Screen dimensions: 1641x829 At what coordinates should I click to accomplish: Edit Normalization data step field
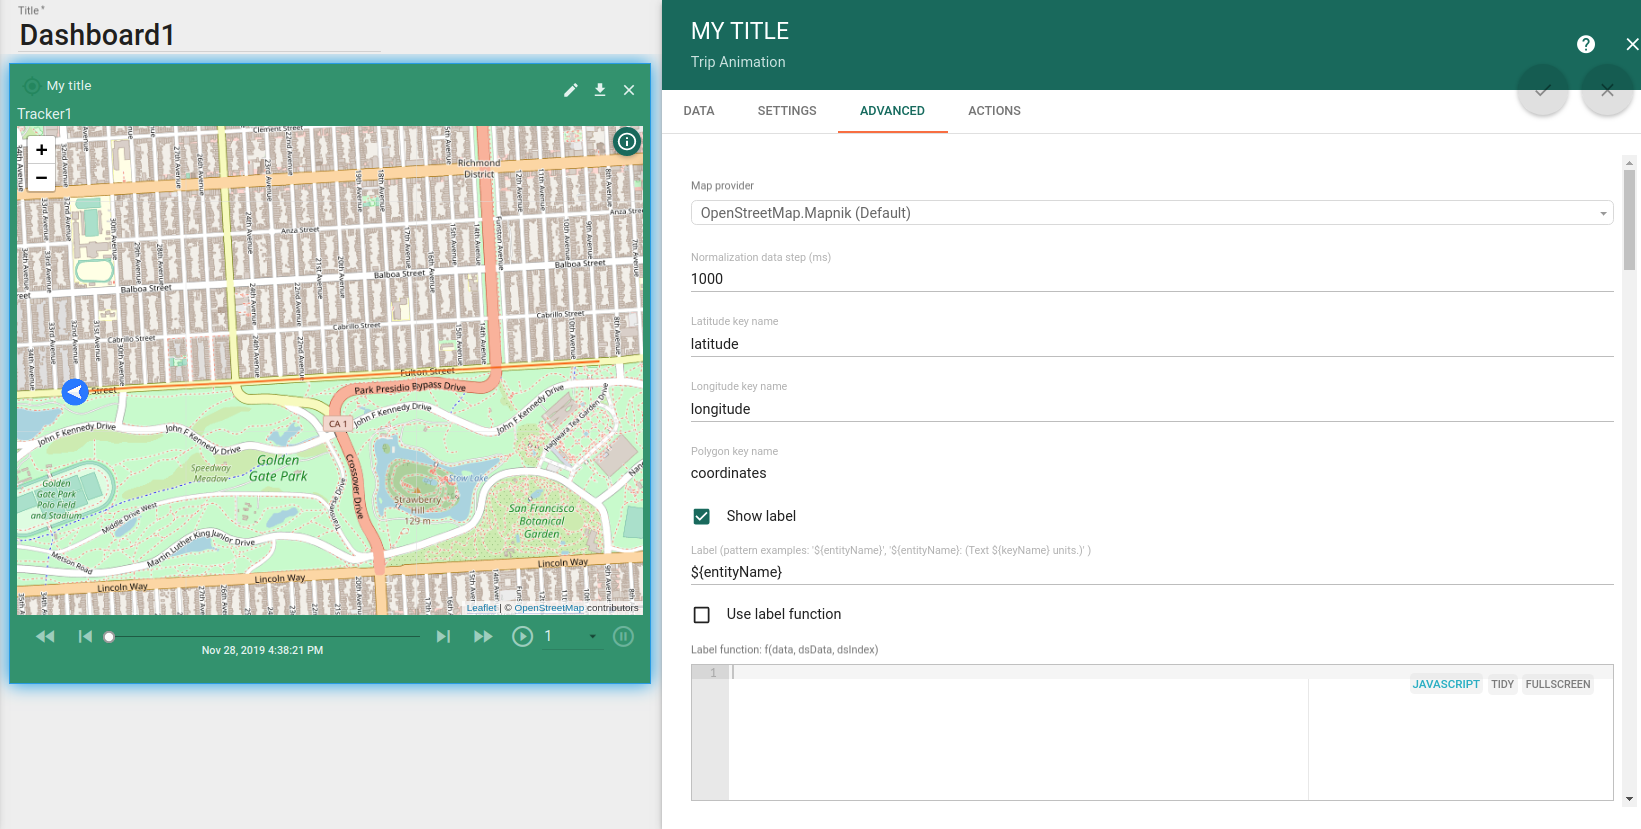click(x=1152, y=279)
